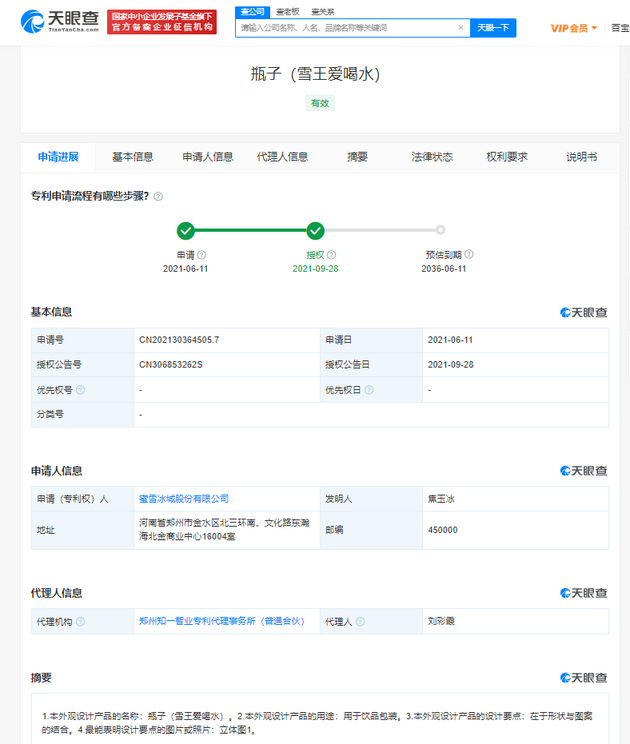Click grant publication number CN306853262S
Image resolution: width=630 pixels, height=744 pixels.
click(x=171, y=364)
